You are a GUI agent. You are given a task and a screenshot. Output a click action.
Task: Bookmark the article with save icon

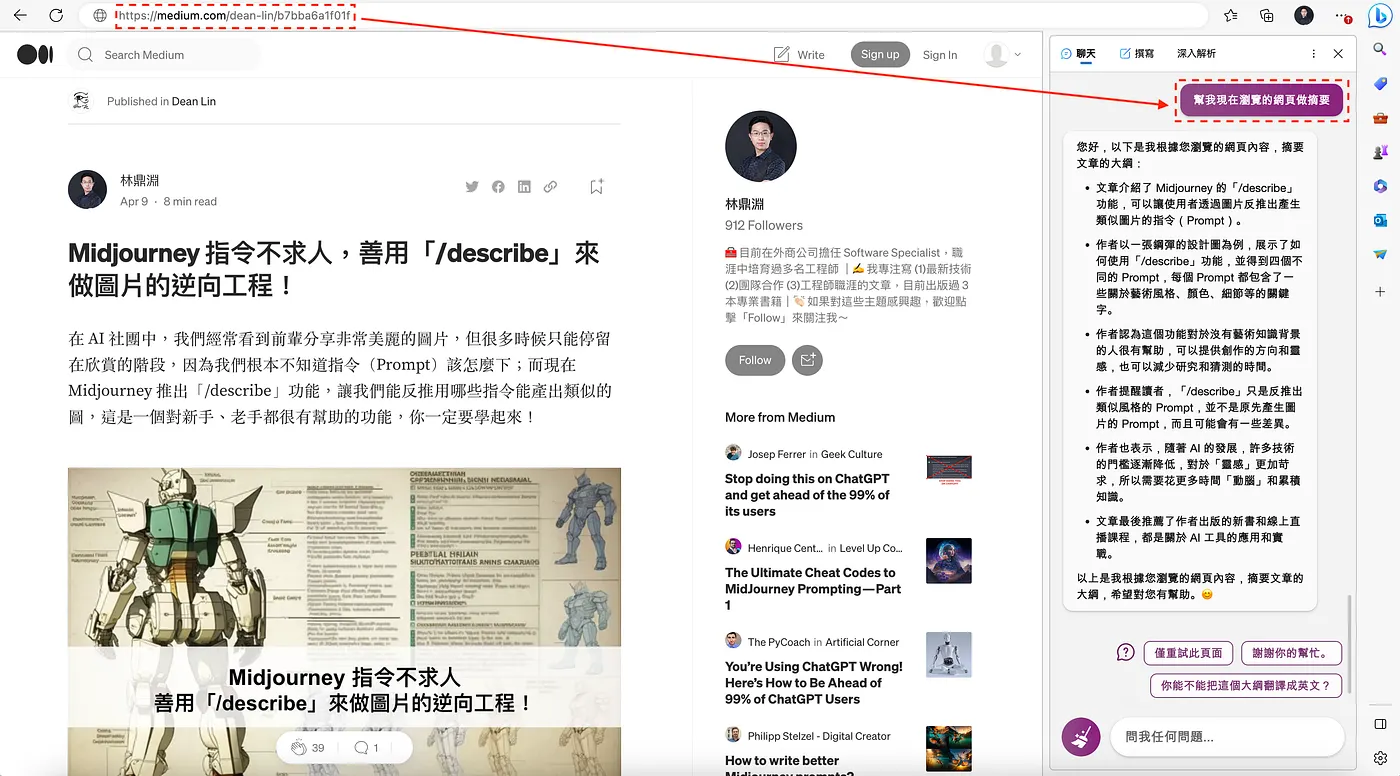tap(596, 187)
